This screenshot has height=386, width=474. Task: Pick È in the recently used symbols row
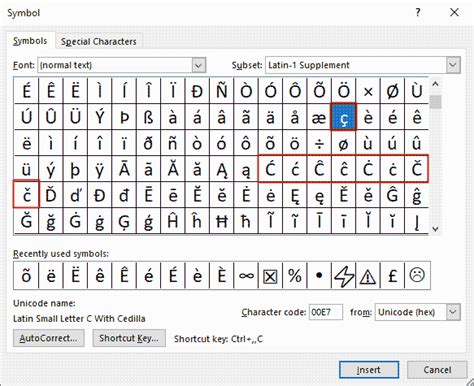click(x=222, y=276)
